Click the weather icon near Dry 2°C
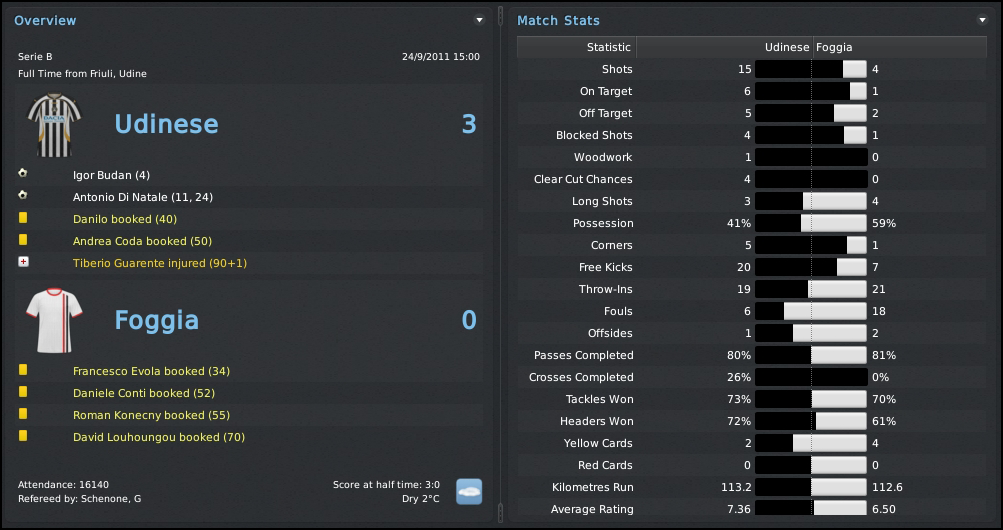The image size is (1003, 530). 469,490
